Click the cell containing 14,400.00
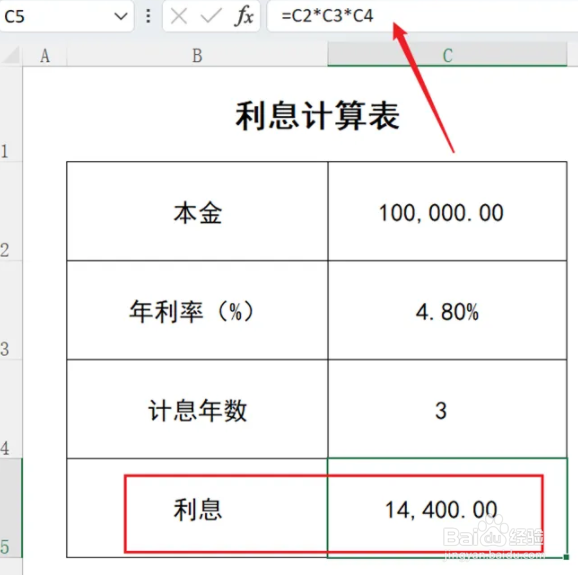The width and height of the screenshot is (578, 575). pos(447,508)
